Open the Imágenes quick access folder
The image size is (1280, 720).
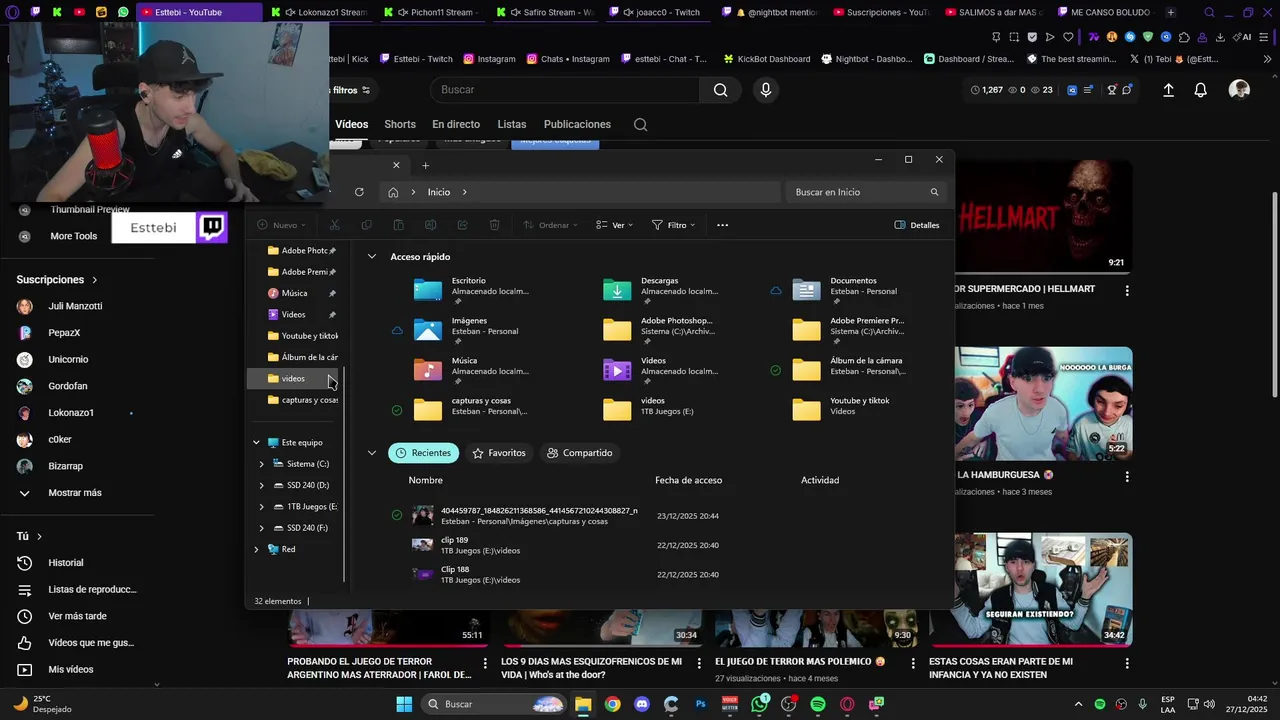click(x=470, y=329)
